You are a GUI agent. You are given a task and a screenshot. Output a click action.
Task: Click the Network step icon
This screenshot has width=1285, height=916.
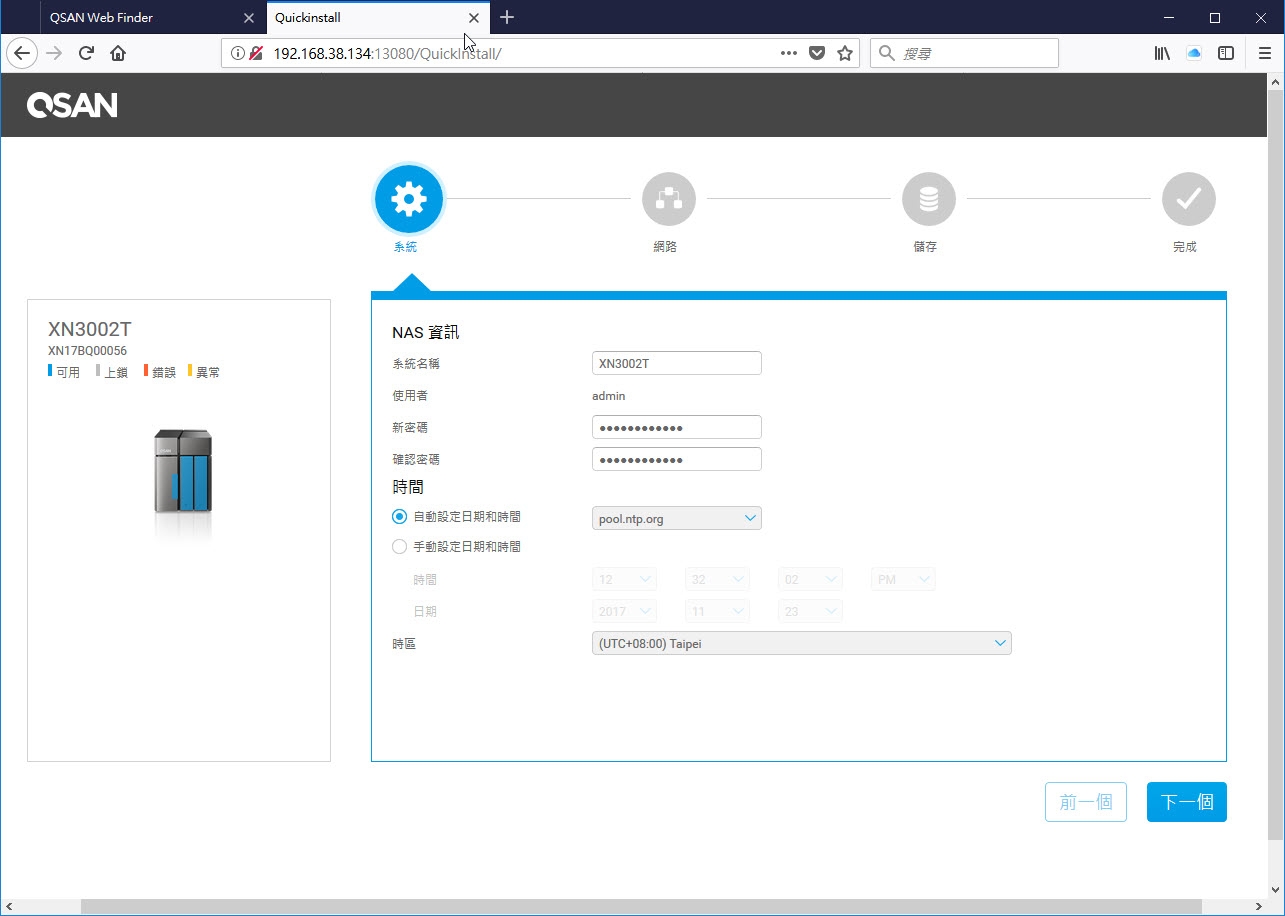(668, 199)
